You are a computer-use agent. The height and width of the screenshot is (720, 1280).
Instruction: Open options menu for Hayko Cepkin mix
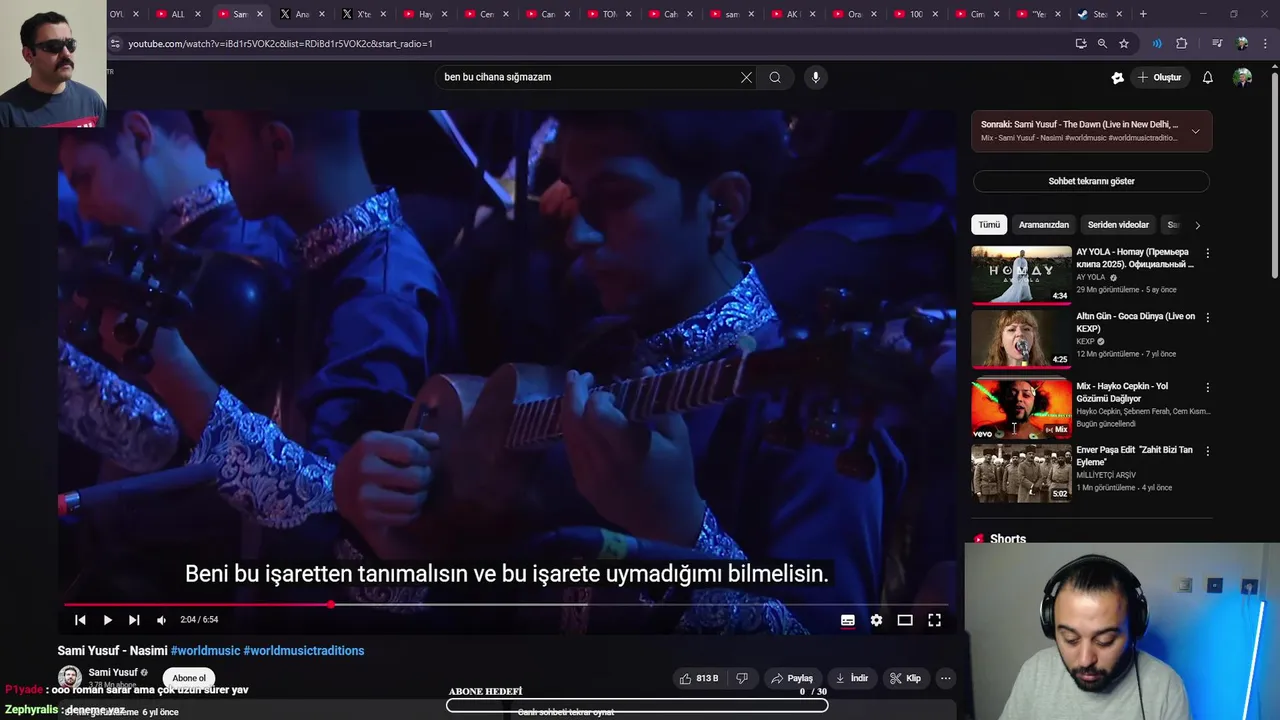(x=1207, y=387)
